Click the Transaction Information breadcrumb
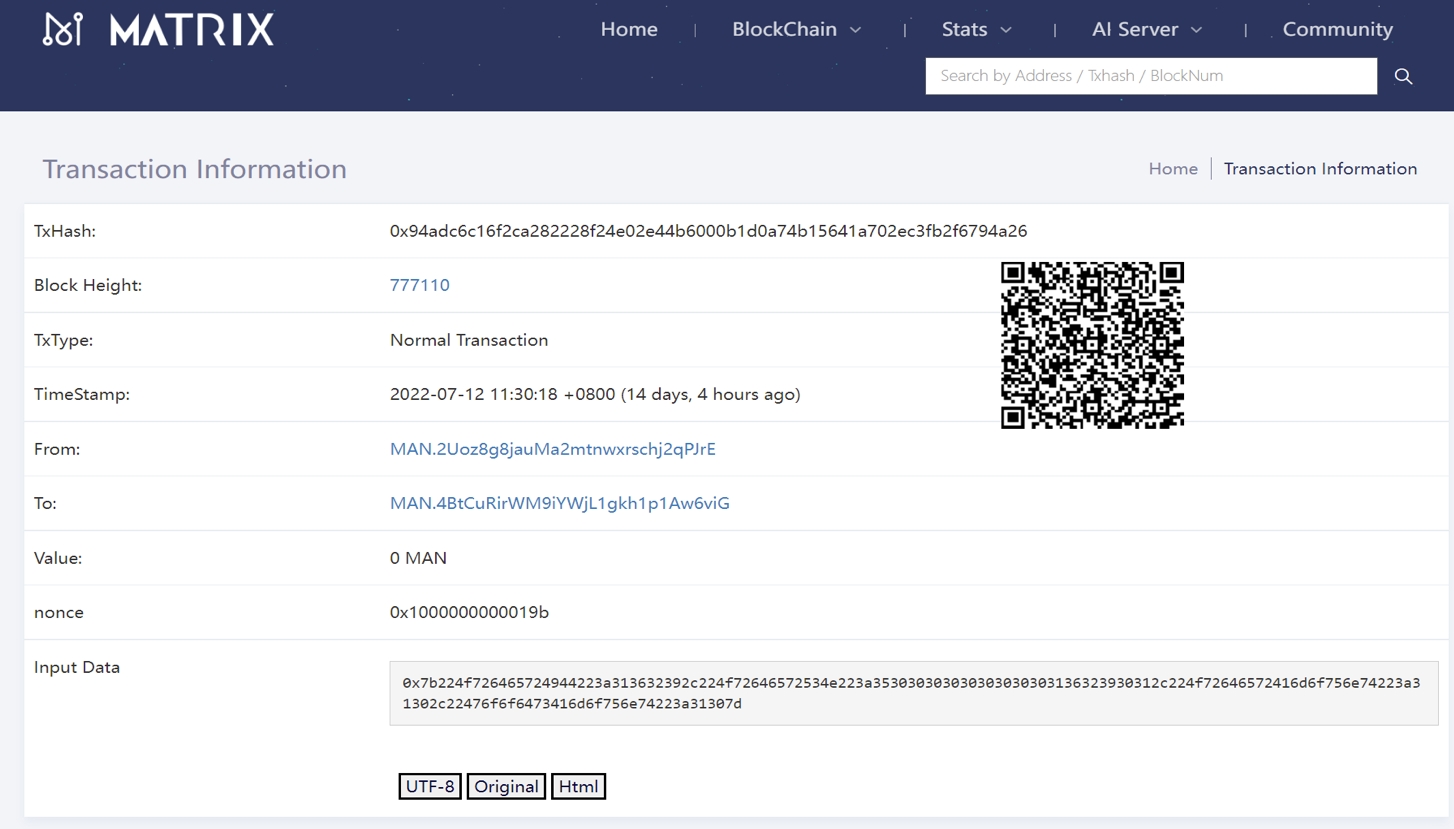Viewport: 1454px width, 829px height. coord(1320,168)
